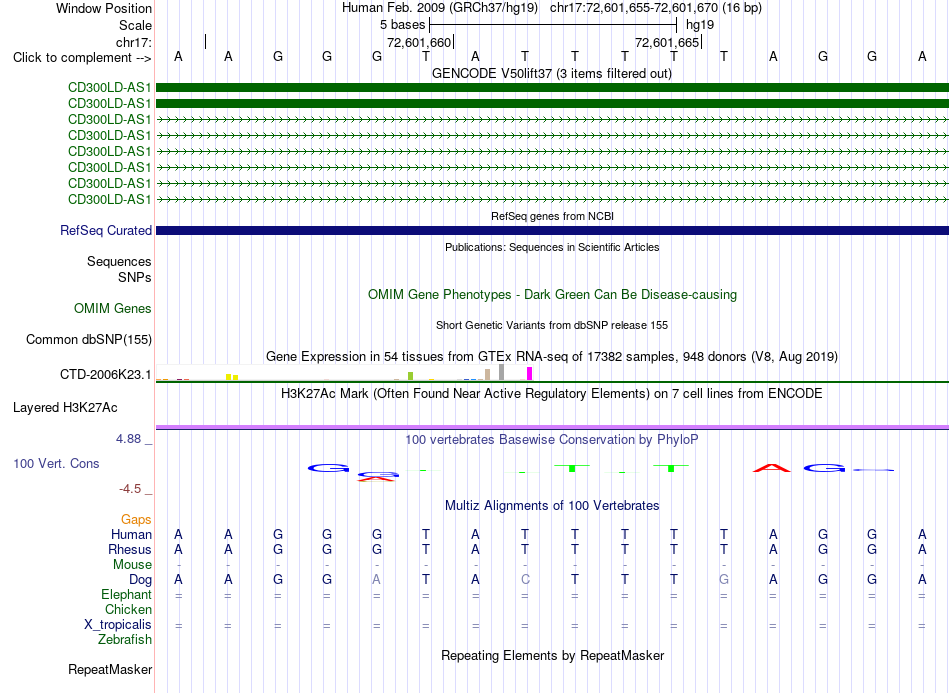
Task: Click 100 vertebrates Basewise Conservation by PhyloP
Action: (x=551, y=440)
